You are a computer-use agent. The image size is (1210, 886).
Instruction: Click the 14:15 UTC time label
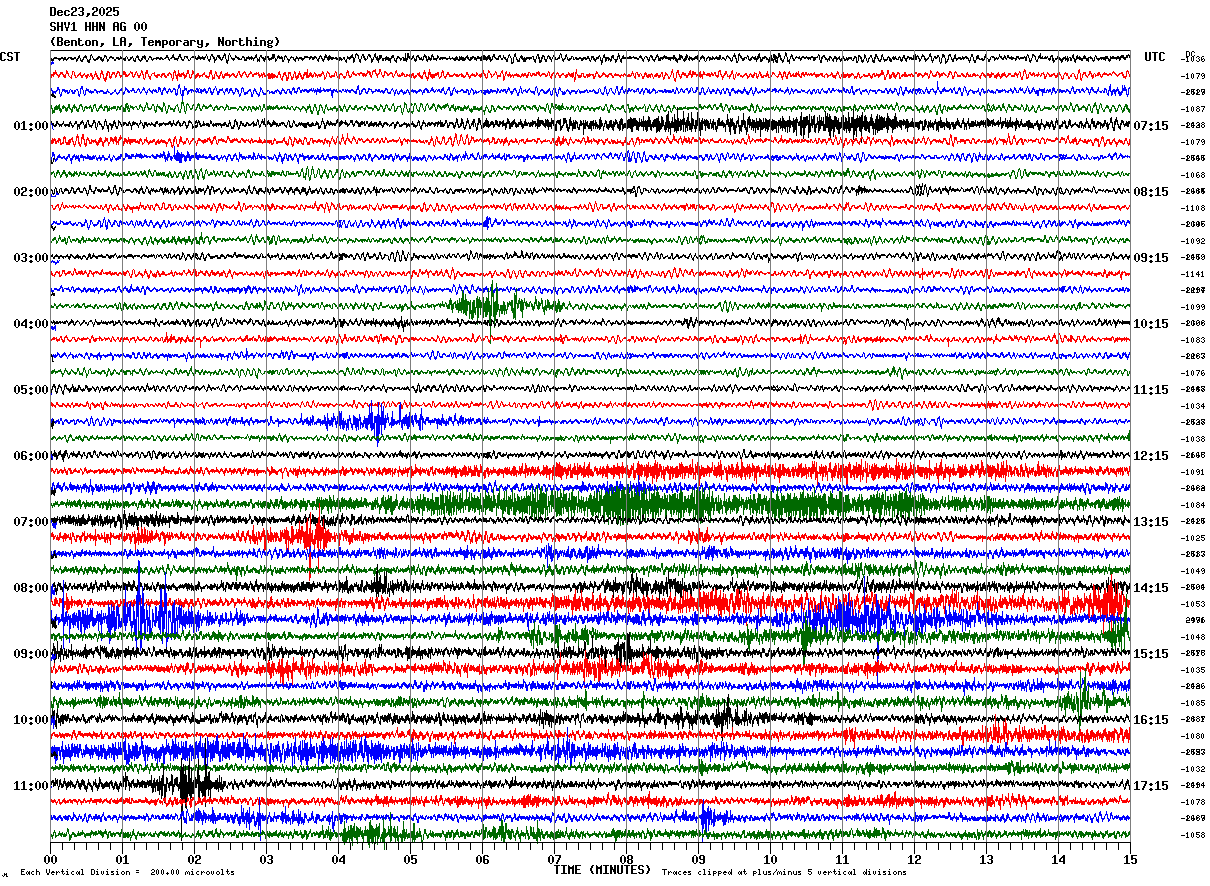click(x=1152, y=588)
